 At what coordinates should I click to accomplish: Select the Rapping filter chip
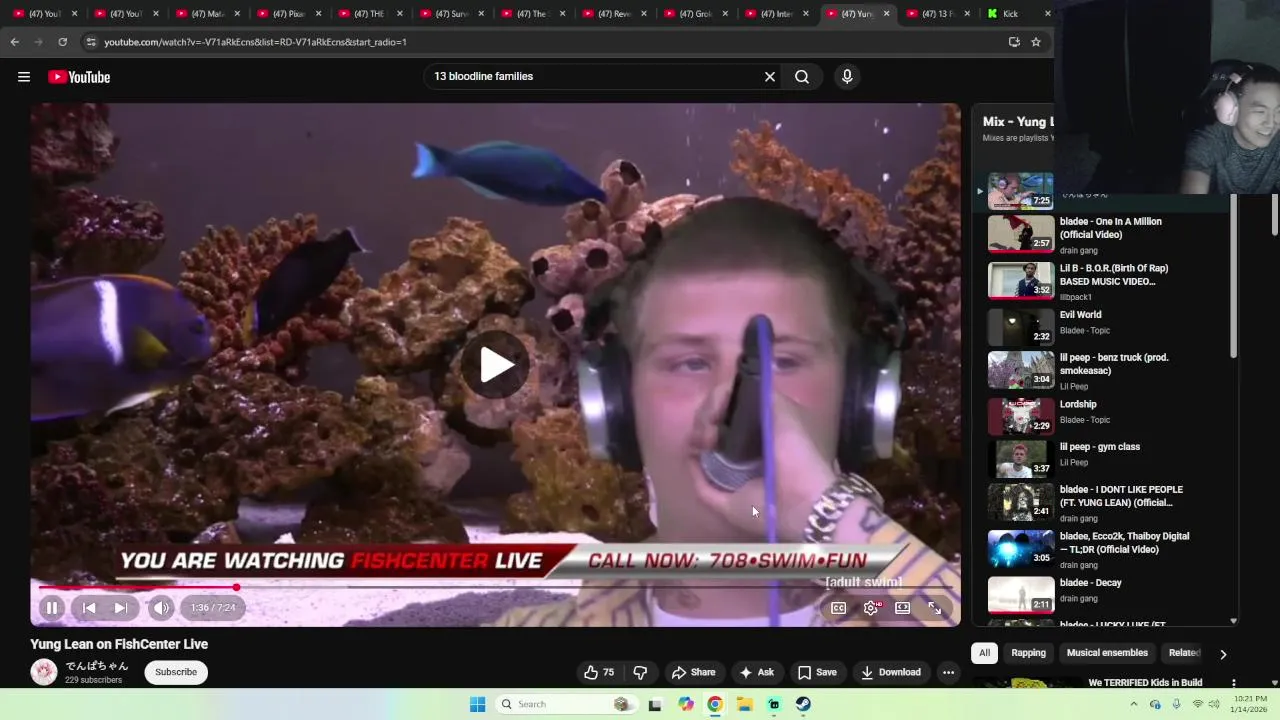pos(1028,653)
